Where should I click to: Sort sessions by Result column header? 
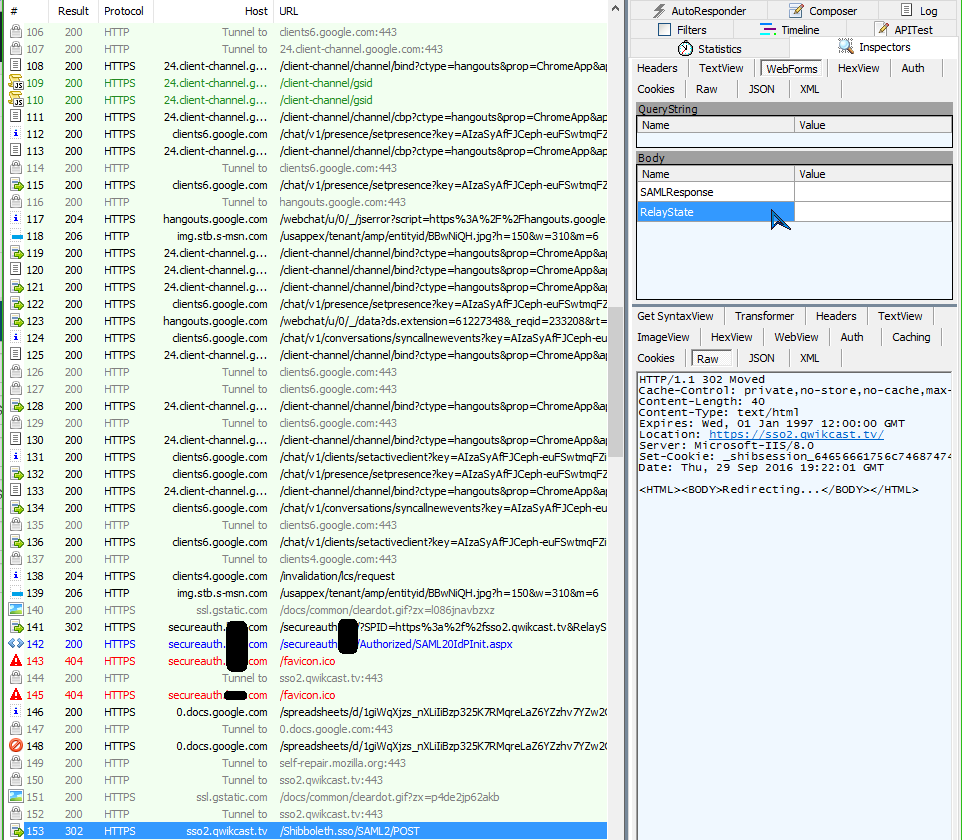coord(74,11)
